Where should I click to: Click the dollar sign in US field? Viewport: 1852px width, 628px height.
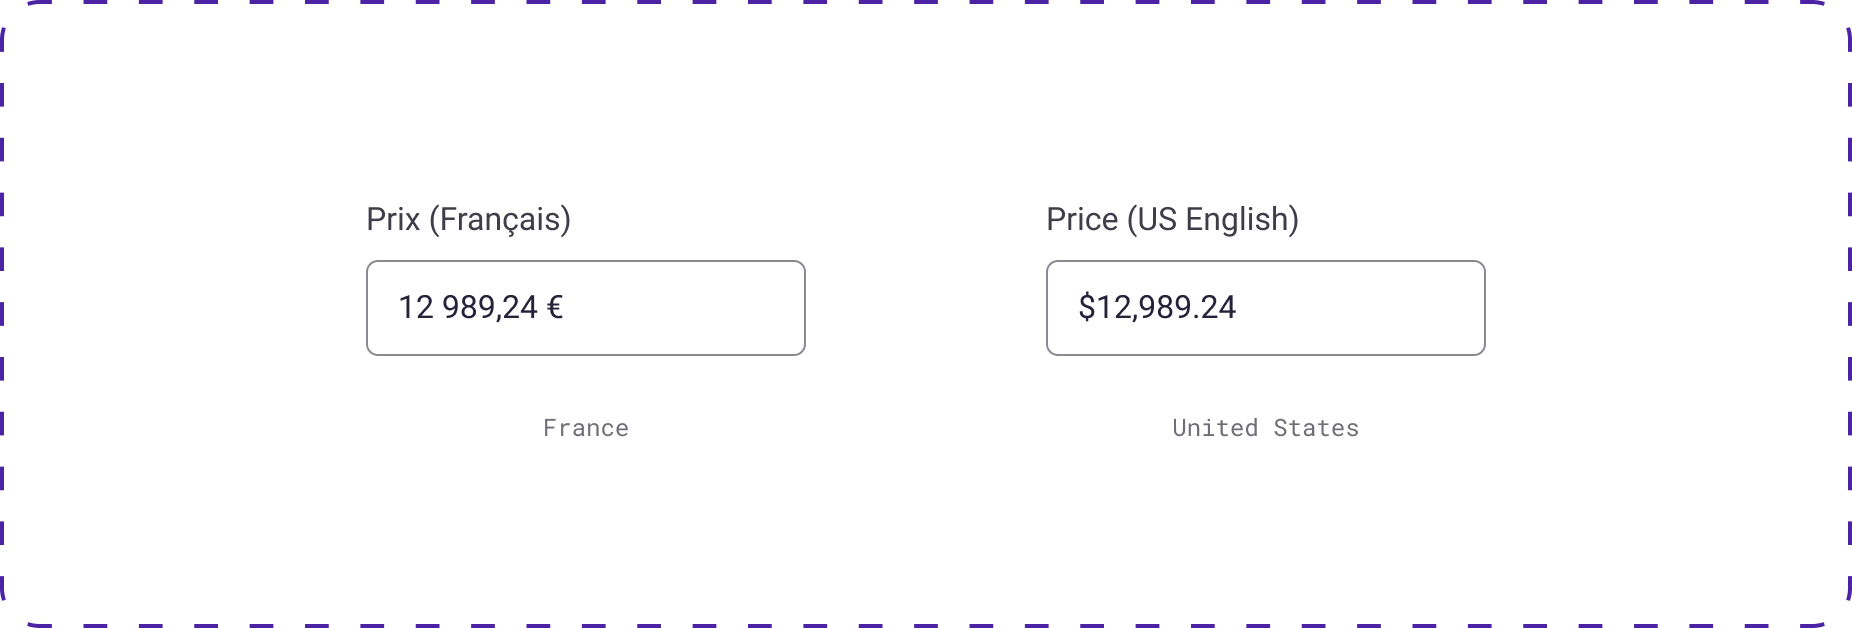pyautogui.click(x=1086, y=307)
